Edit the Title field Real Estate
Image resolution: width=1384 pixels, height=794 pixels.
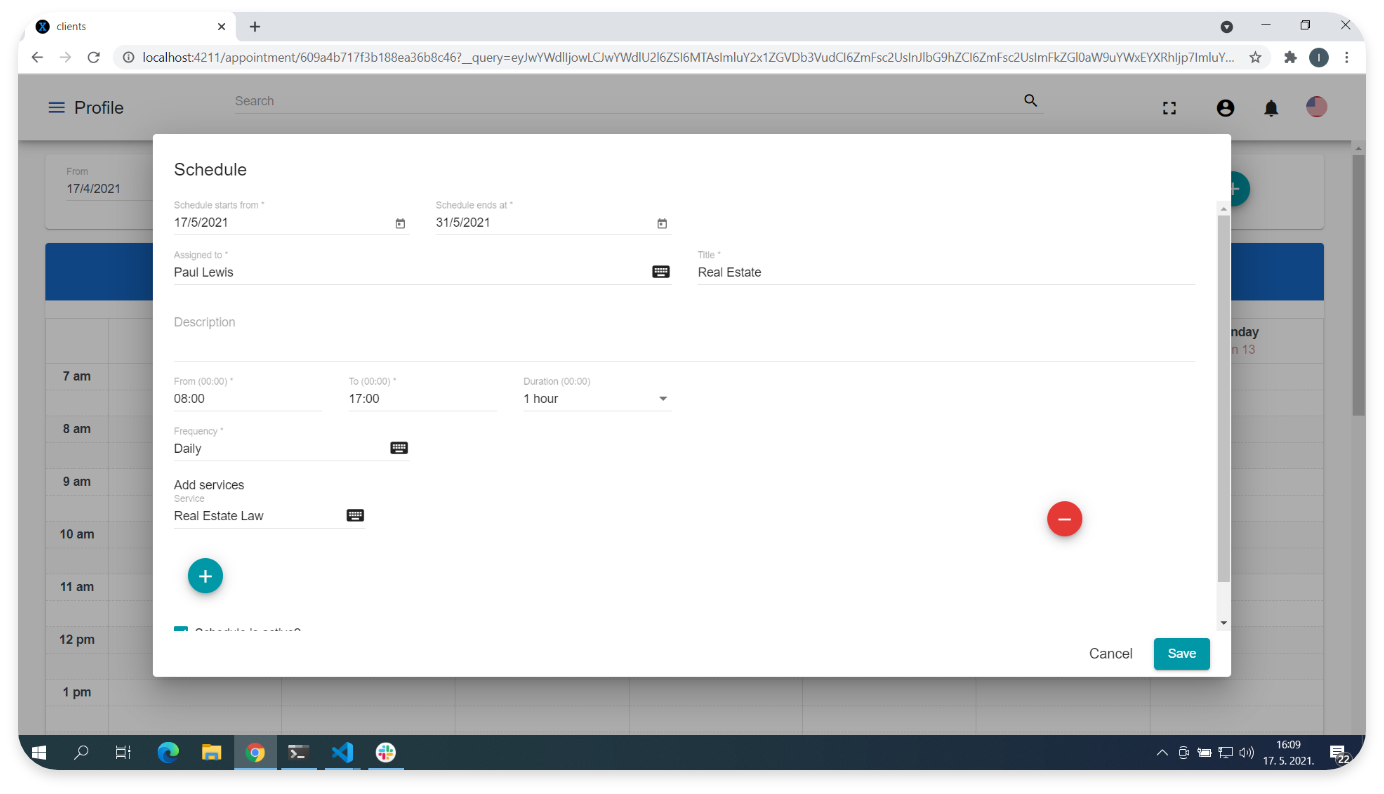[x=946, y=271]
